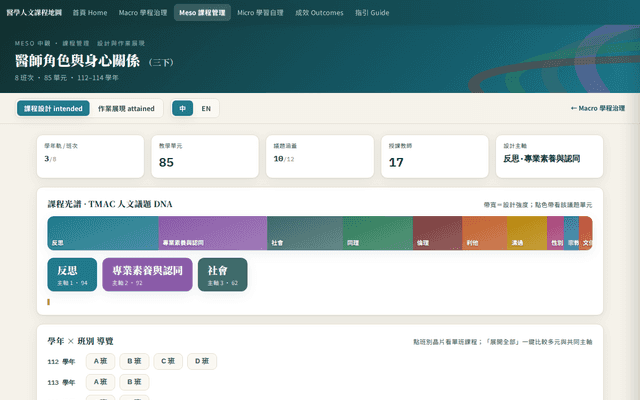Click the 授課教師 17 stat card
The height and width of the screenshot is (400, 640).
pos(435,156)
